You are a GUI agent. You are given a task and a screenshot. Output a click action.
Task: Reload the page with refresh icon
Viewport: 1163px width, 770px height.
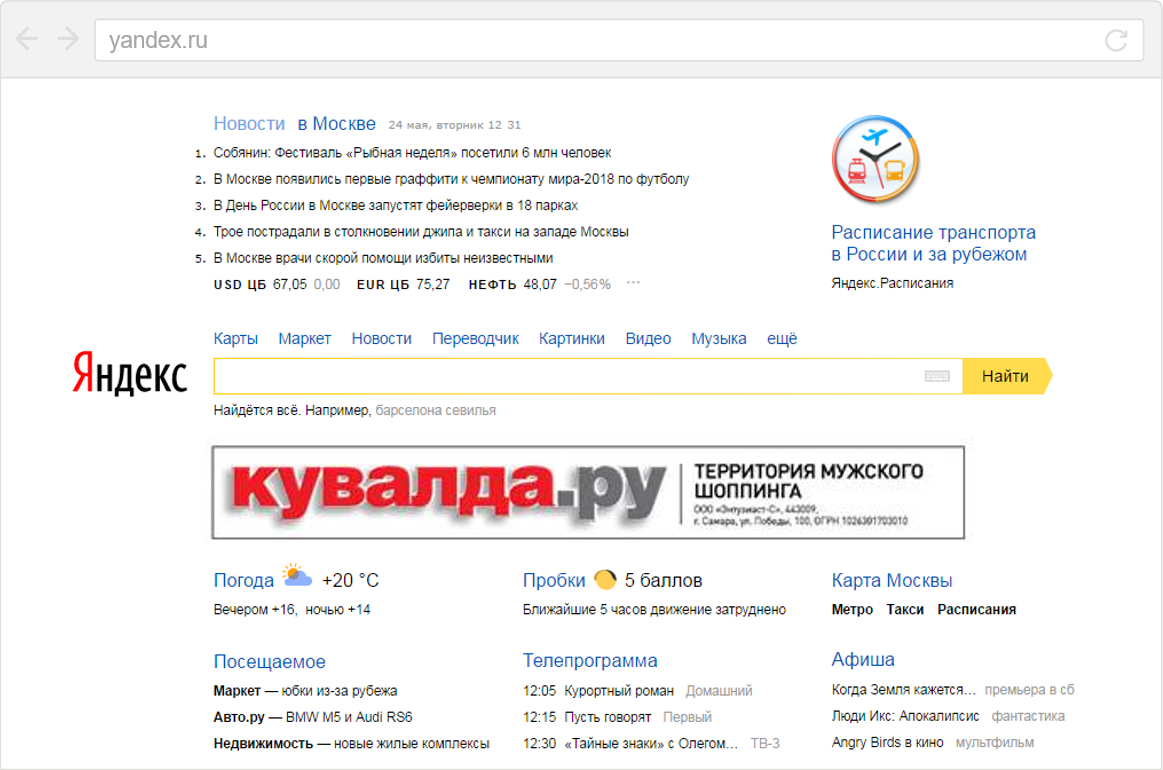coord(1116,40)
